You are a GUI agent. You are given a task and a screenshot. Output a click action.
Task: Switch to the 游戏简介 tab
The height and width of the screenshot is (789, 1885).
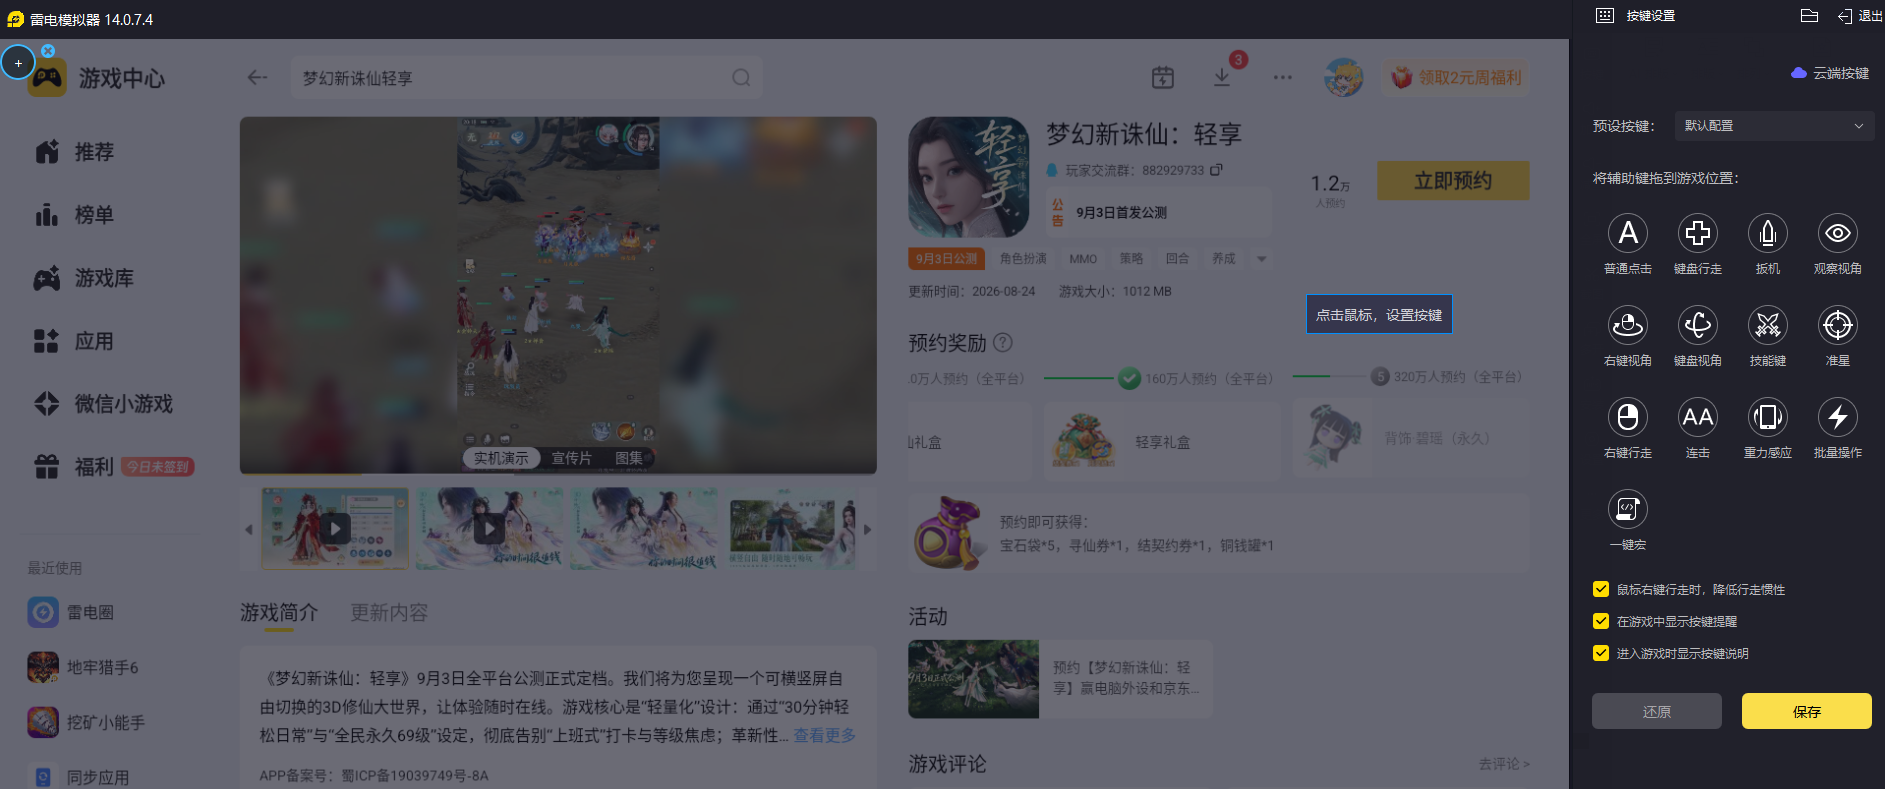point(279,613)
